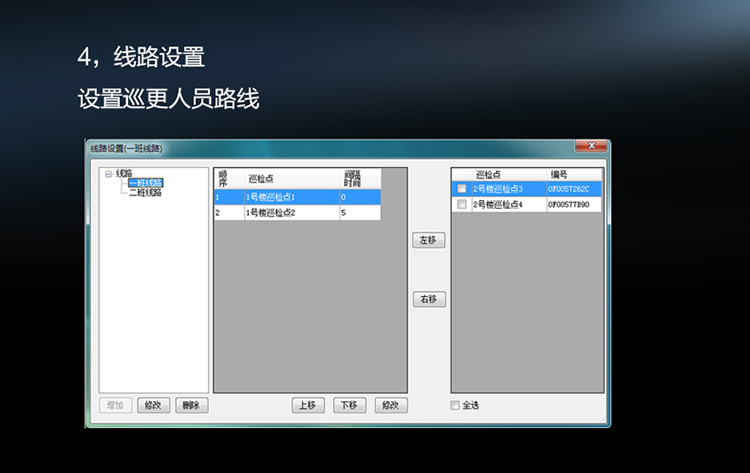
Task: Click 修改 button below the route tree
Action: (x=154, y=405)
